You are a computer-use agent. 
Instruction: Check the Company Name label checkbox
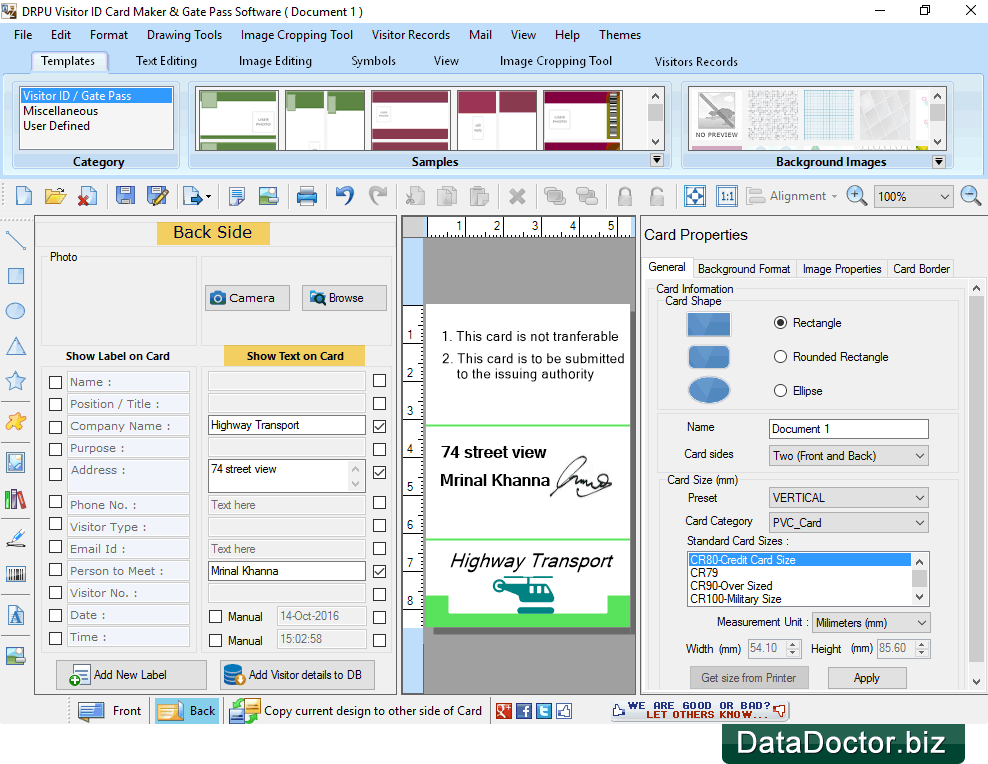click(55, 427)
